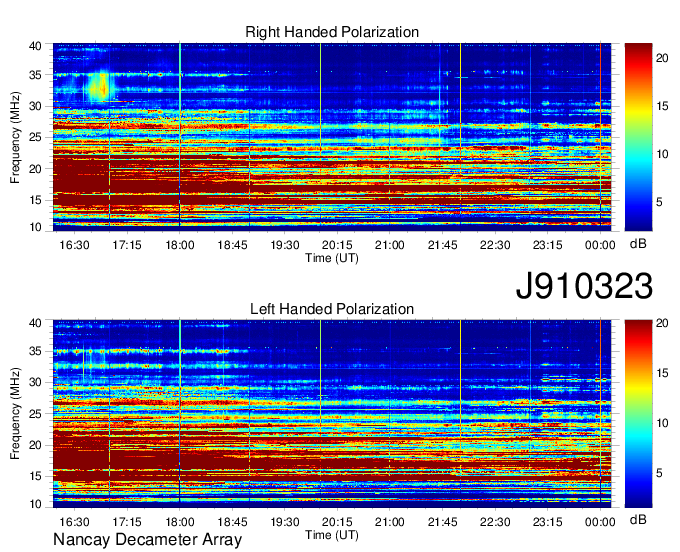Click the 22:30 time tick in the Left Handed plot

tap(495, 522)
